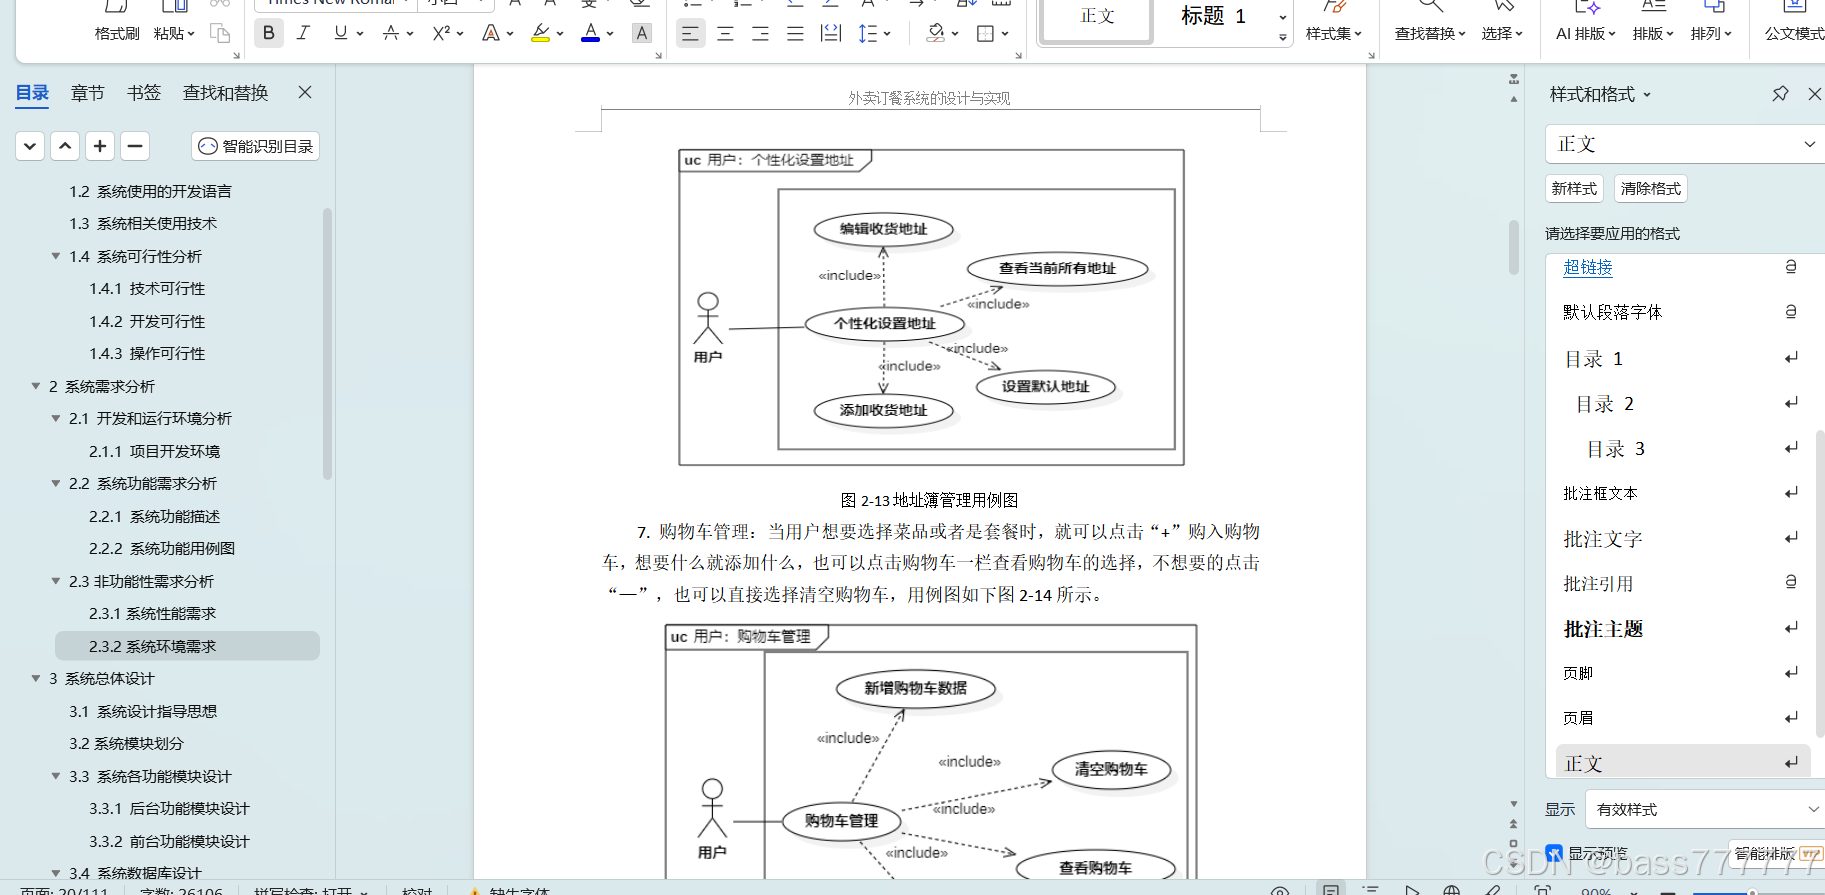The width and height of the screenshot is (1825, 895).
Task: Open the 查找和替换 tab
Action: coord(226,93)
